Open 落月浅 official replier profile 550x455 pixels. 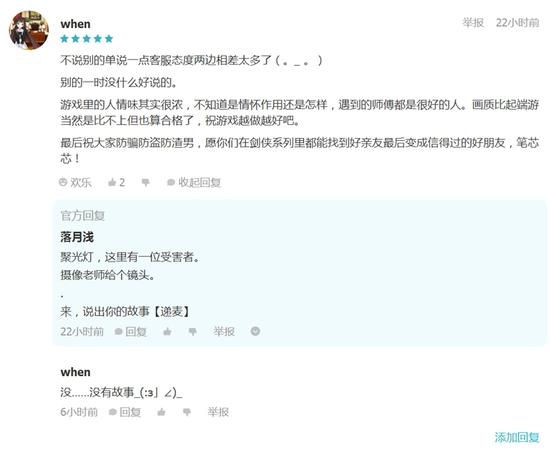77,237
